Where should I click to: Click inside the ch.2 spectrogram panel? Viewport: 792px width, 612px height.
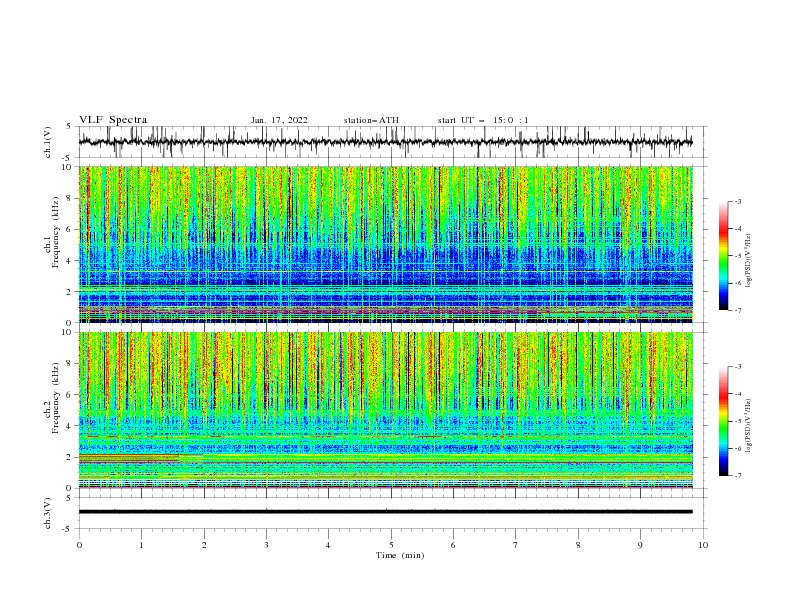pos(385,410)
